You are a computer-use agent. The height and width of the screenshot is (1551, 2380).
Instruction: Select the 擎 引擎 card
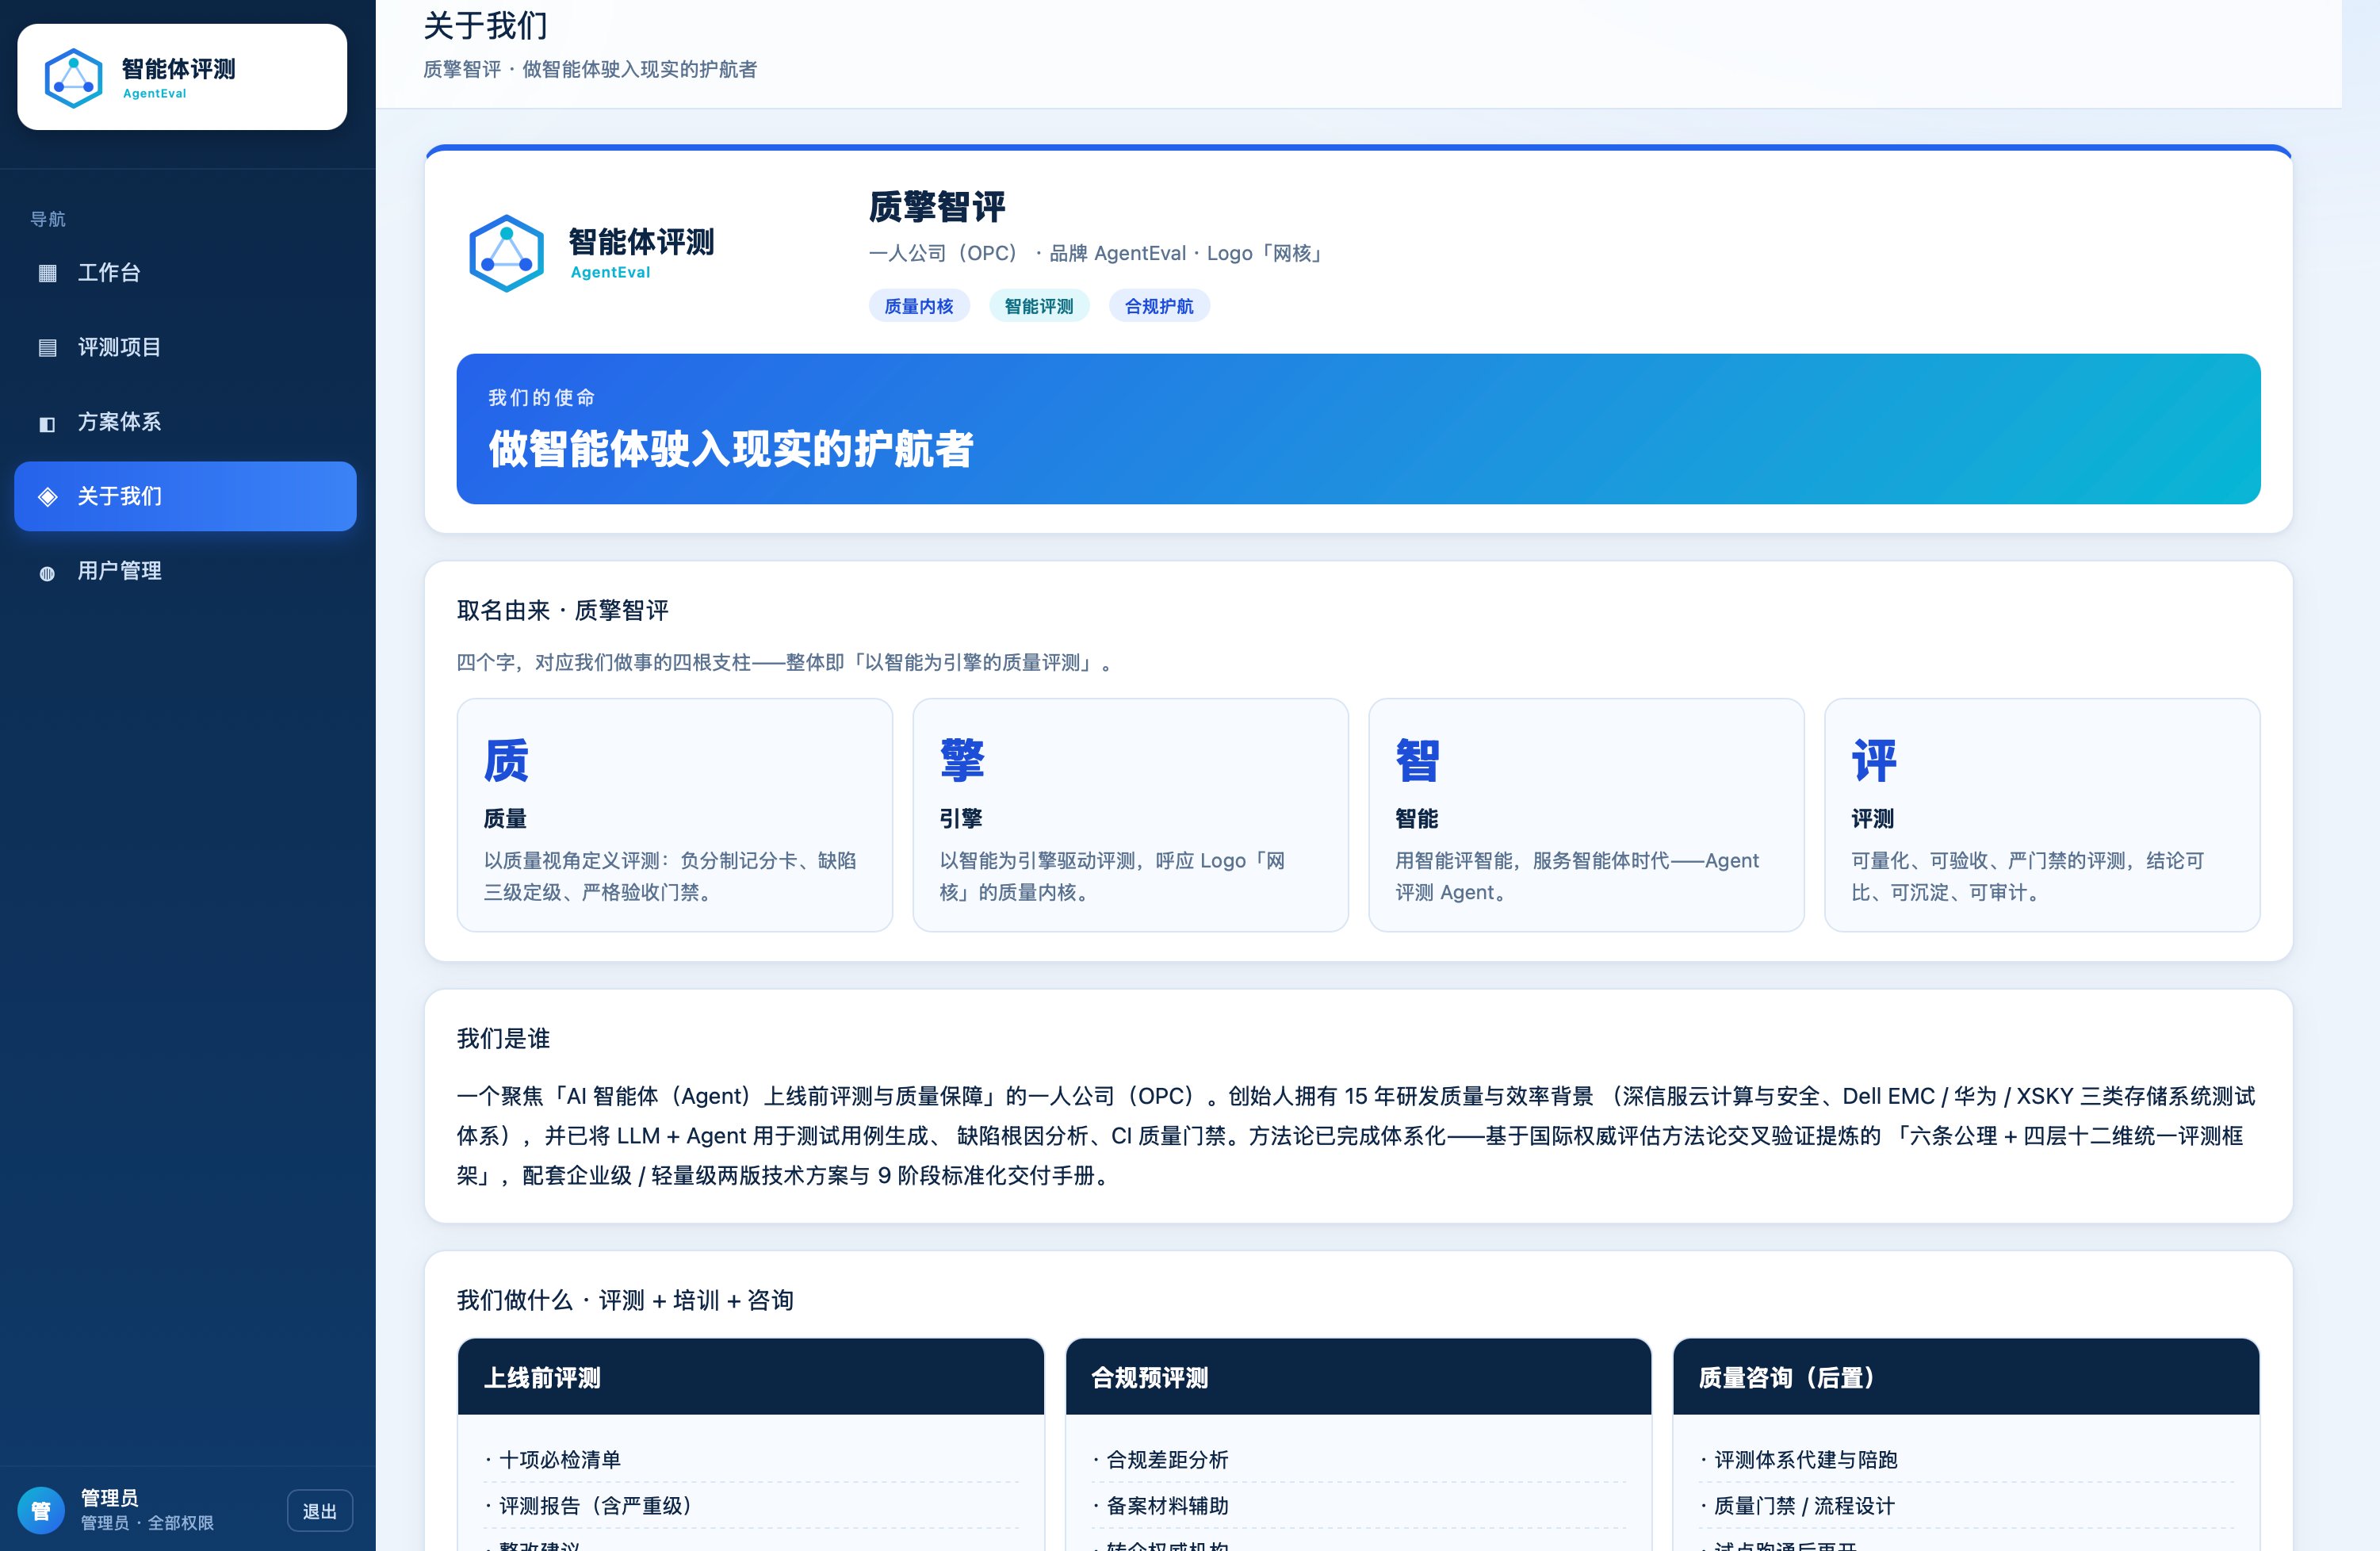pyautogui.click(x=1131, y=815)
